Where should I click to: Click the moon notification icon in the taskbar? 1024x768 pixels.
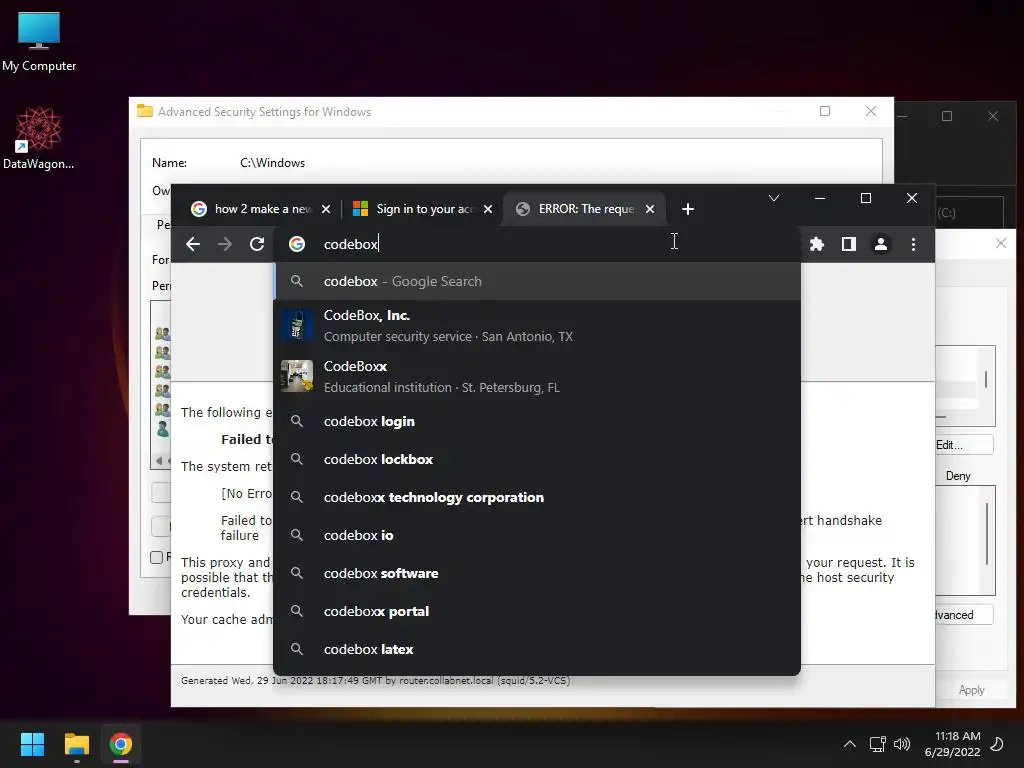point(997,744)
